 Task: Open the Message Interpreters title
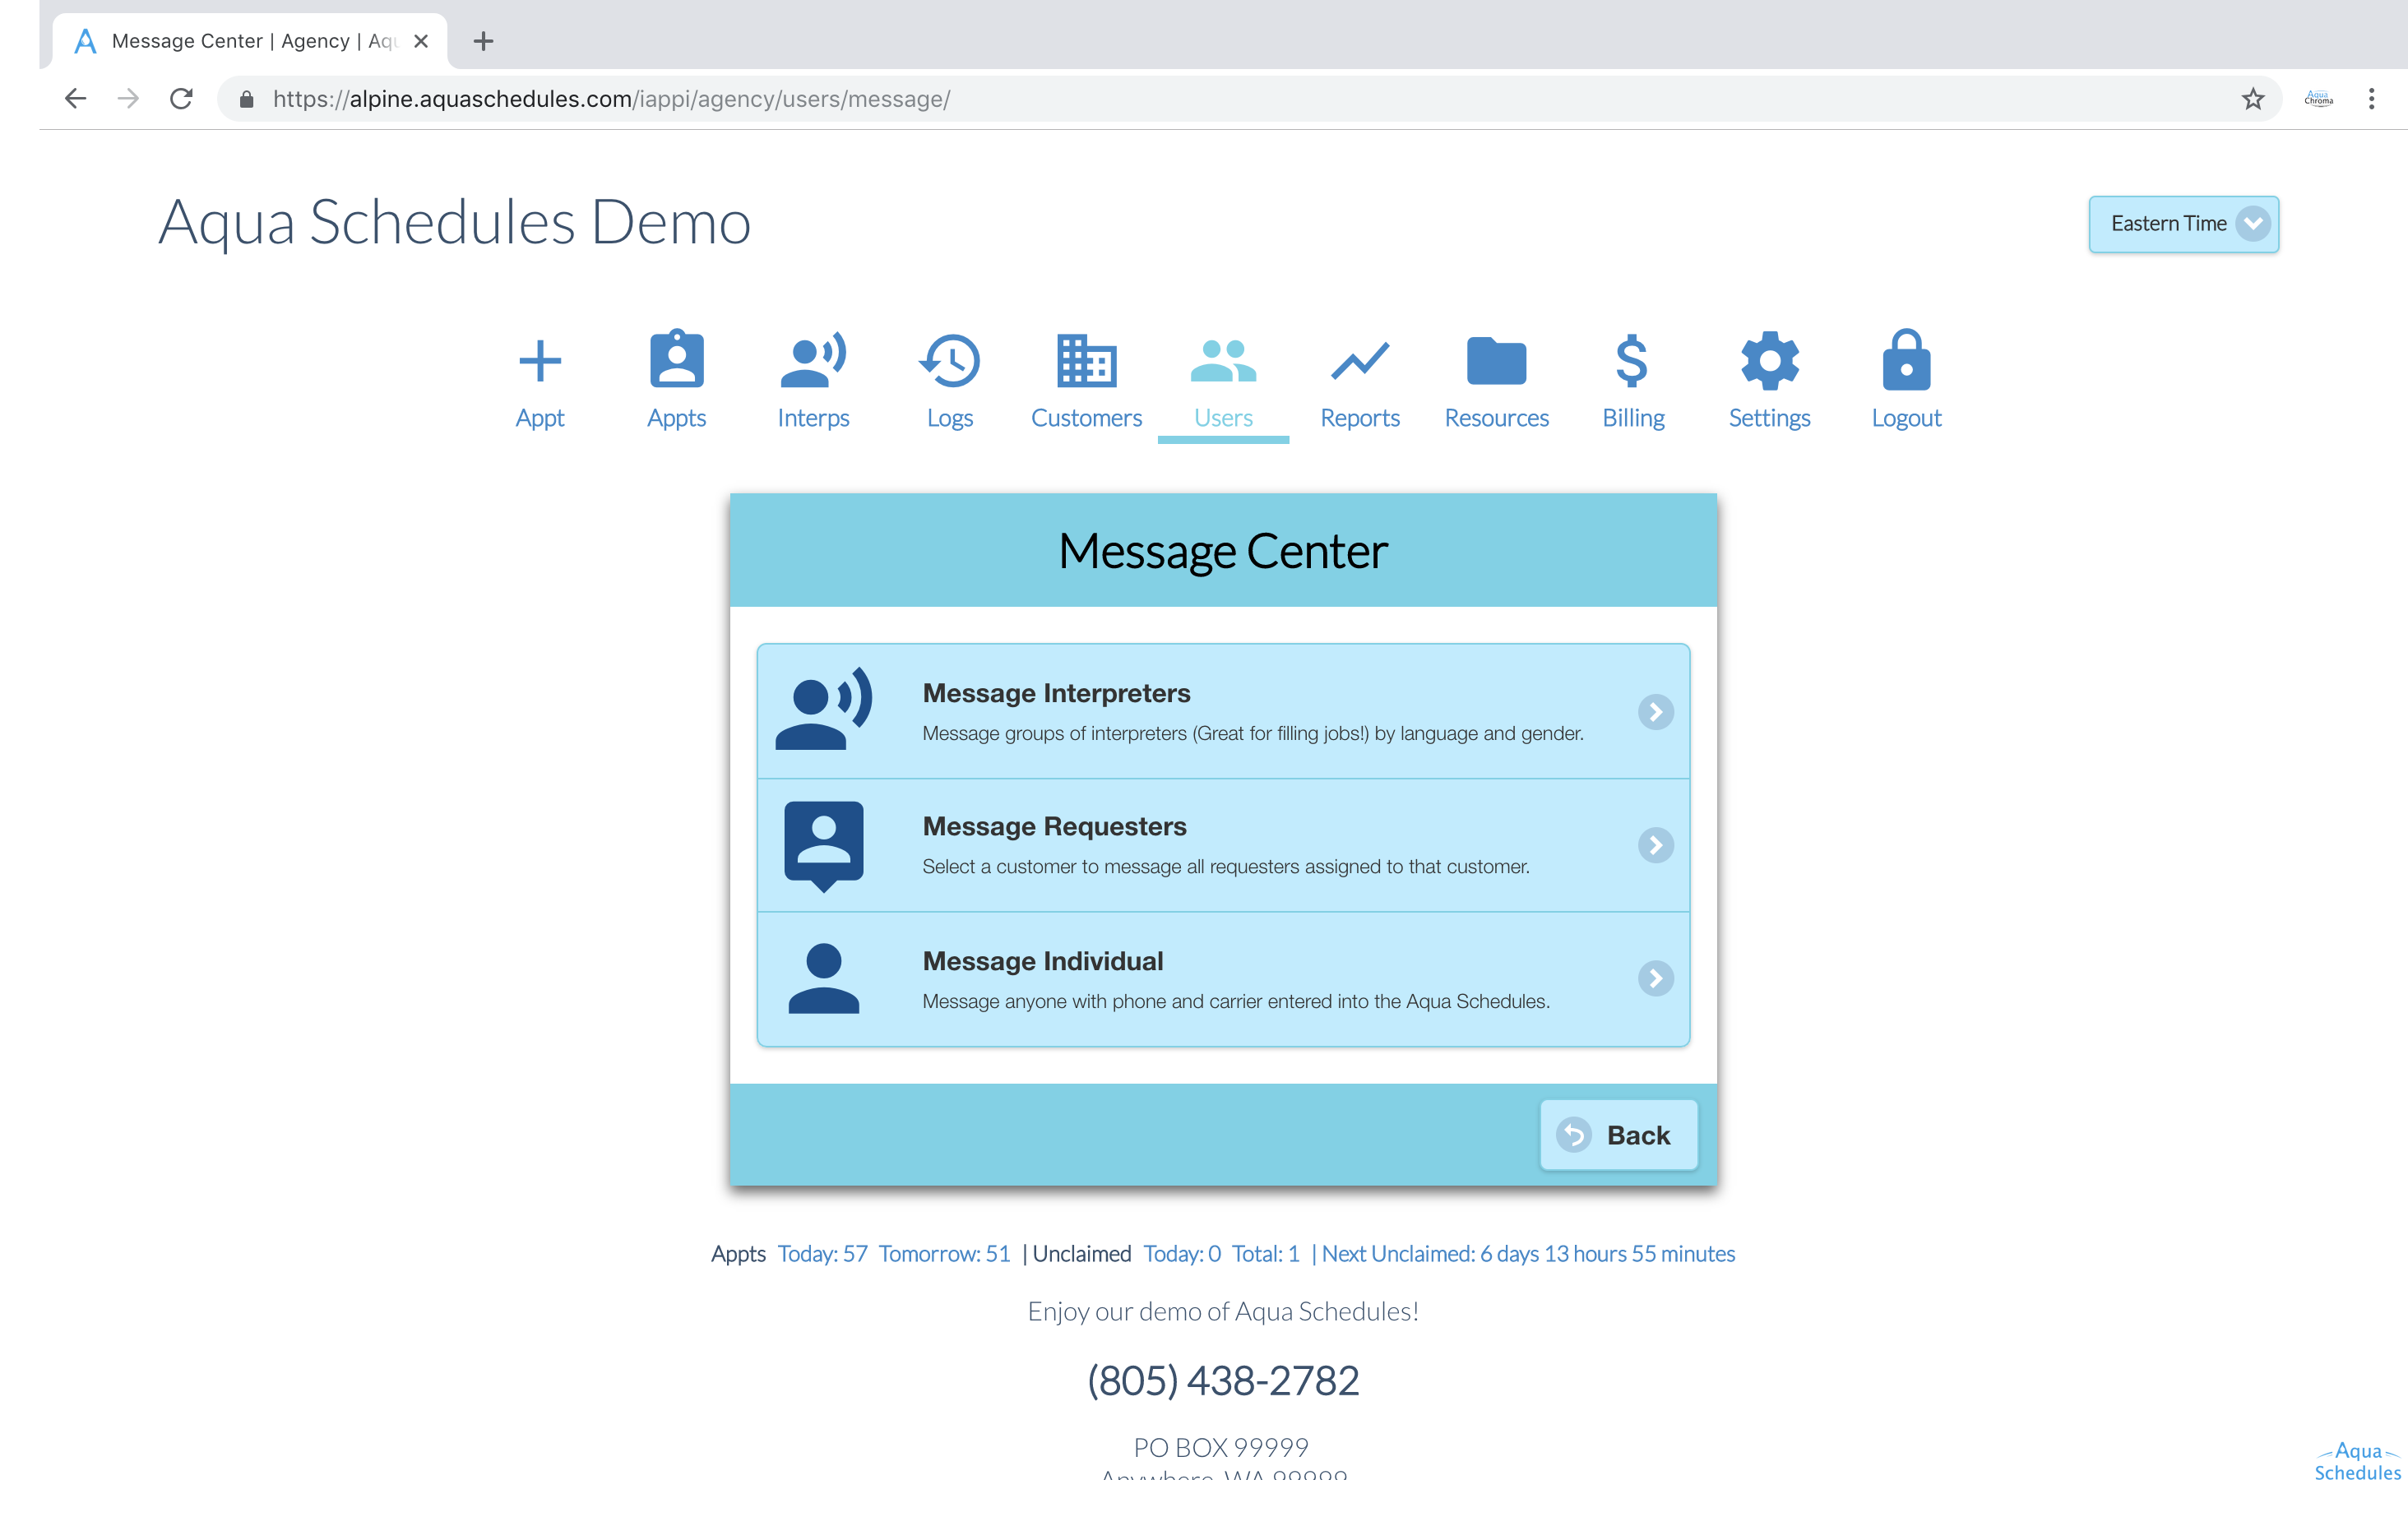click(x=1056, y=693)
